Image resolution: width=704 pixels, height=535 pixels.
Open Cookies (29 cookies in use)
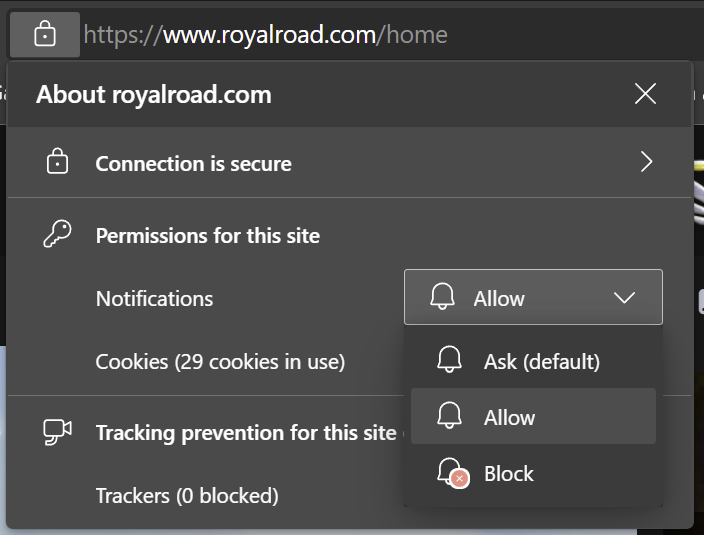[x=220, y=361]
